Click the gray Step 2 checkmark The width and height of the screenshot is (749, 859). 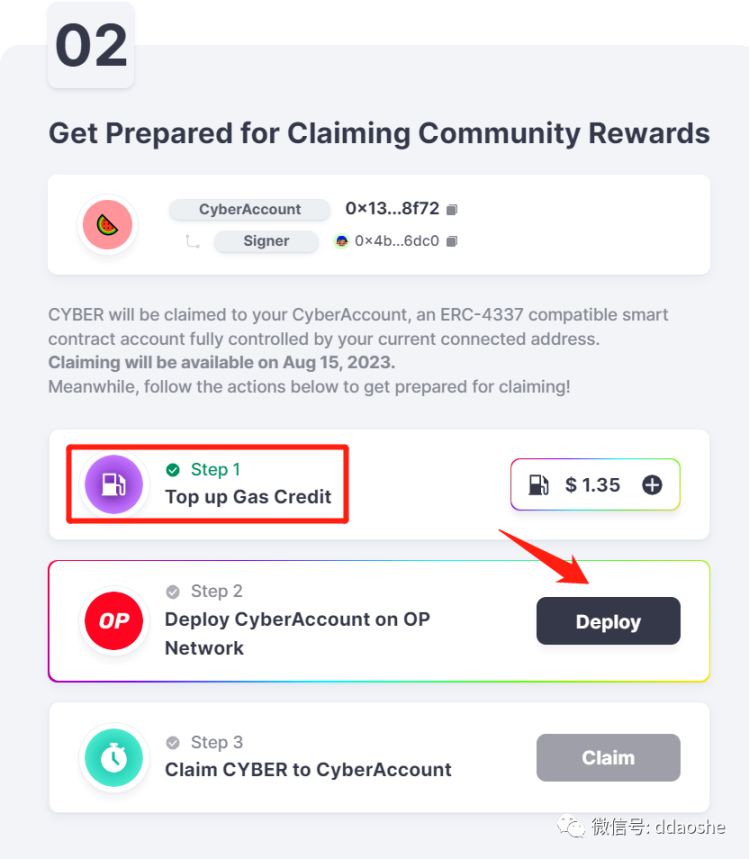tap(173, 591)
